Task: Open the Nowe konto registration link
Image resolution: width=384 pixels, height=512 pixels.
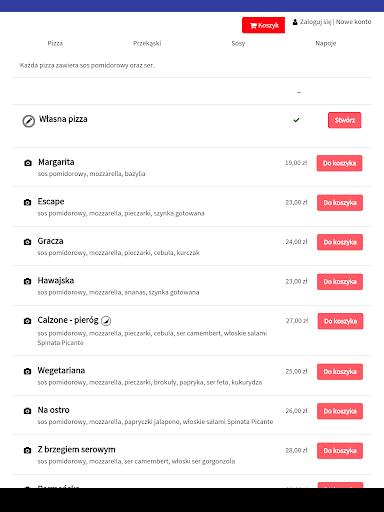Action: (x=353, y=22)
